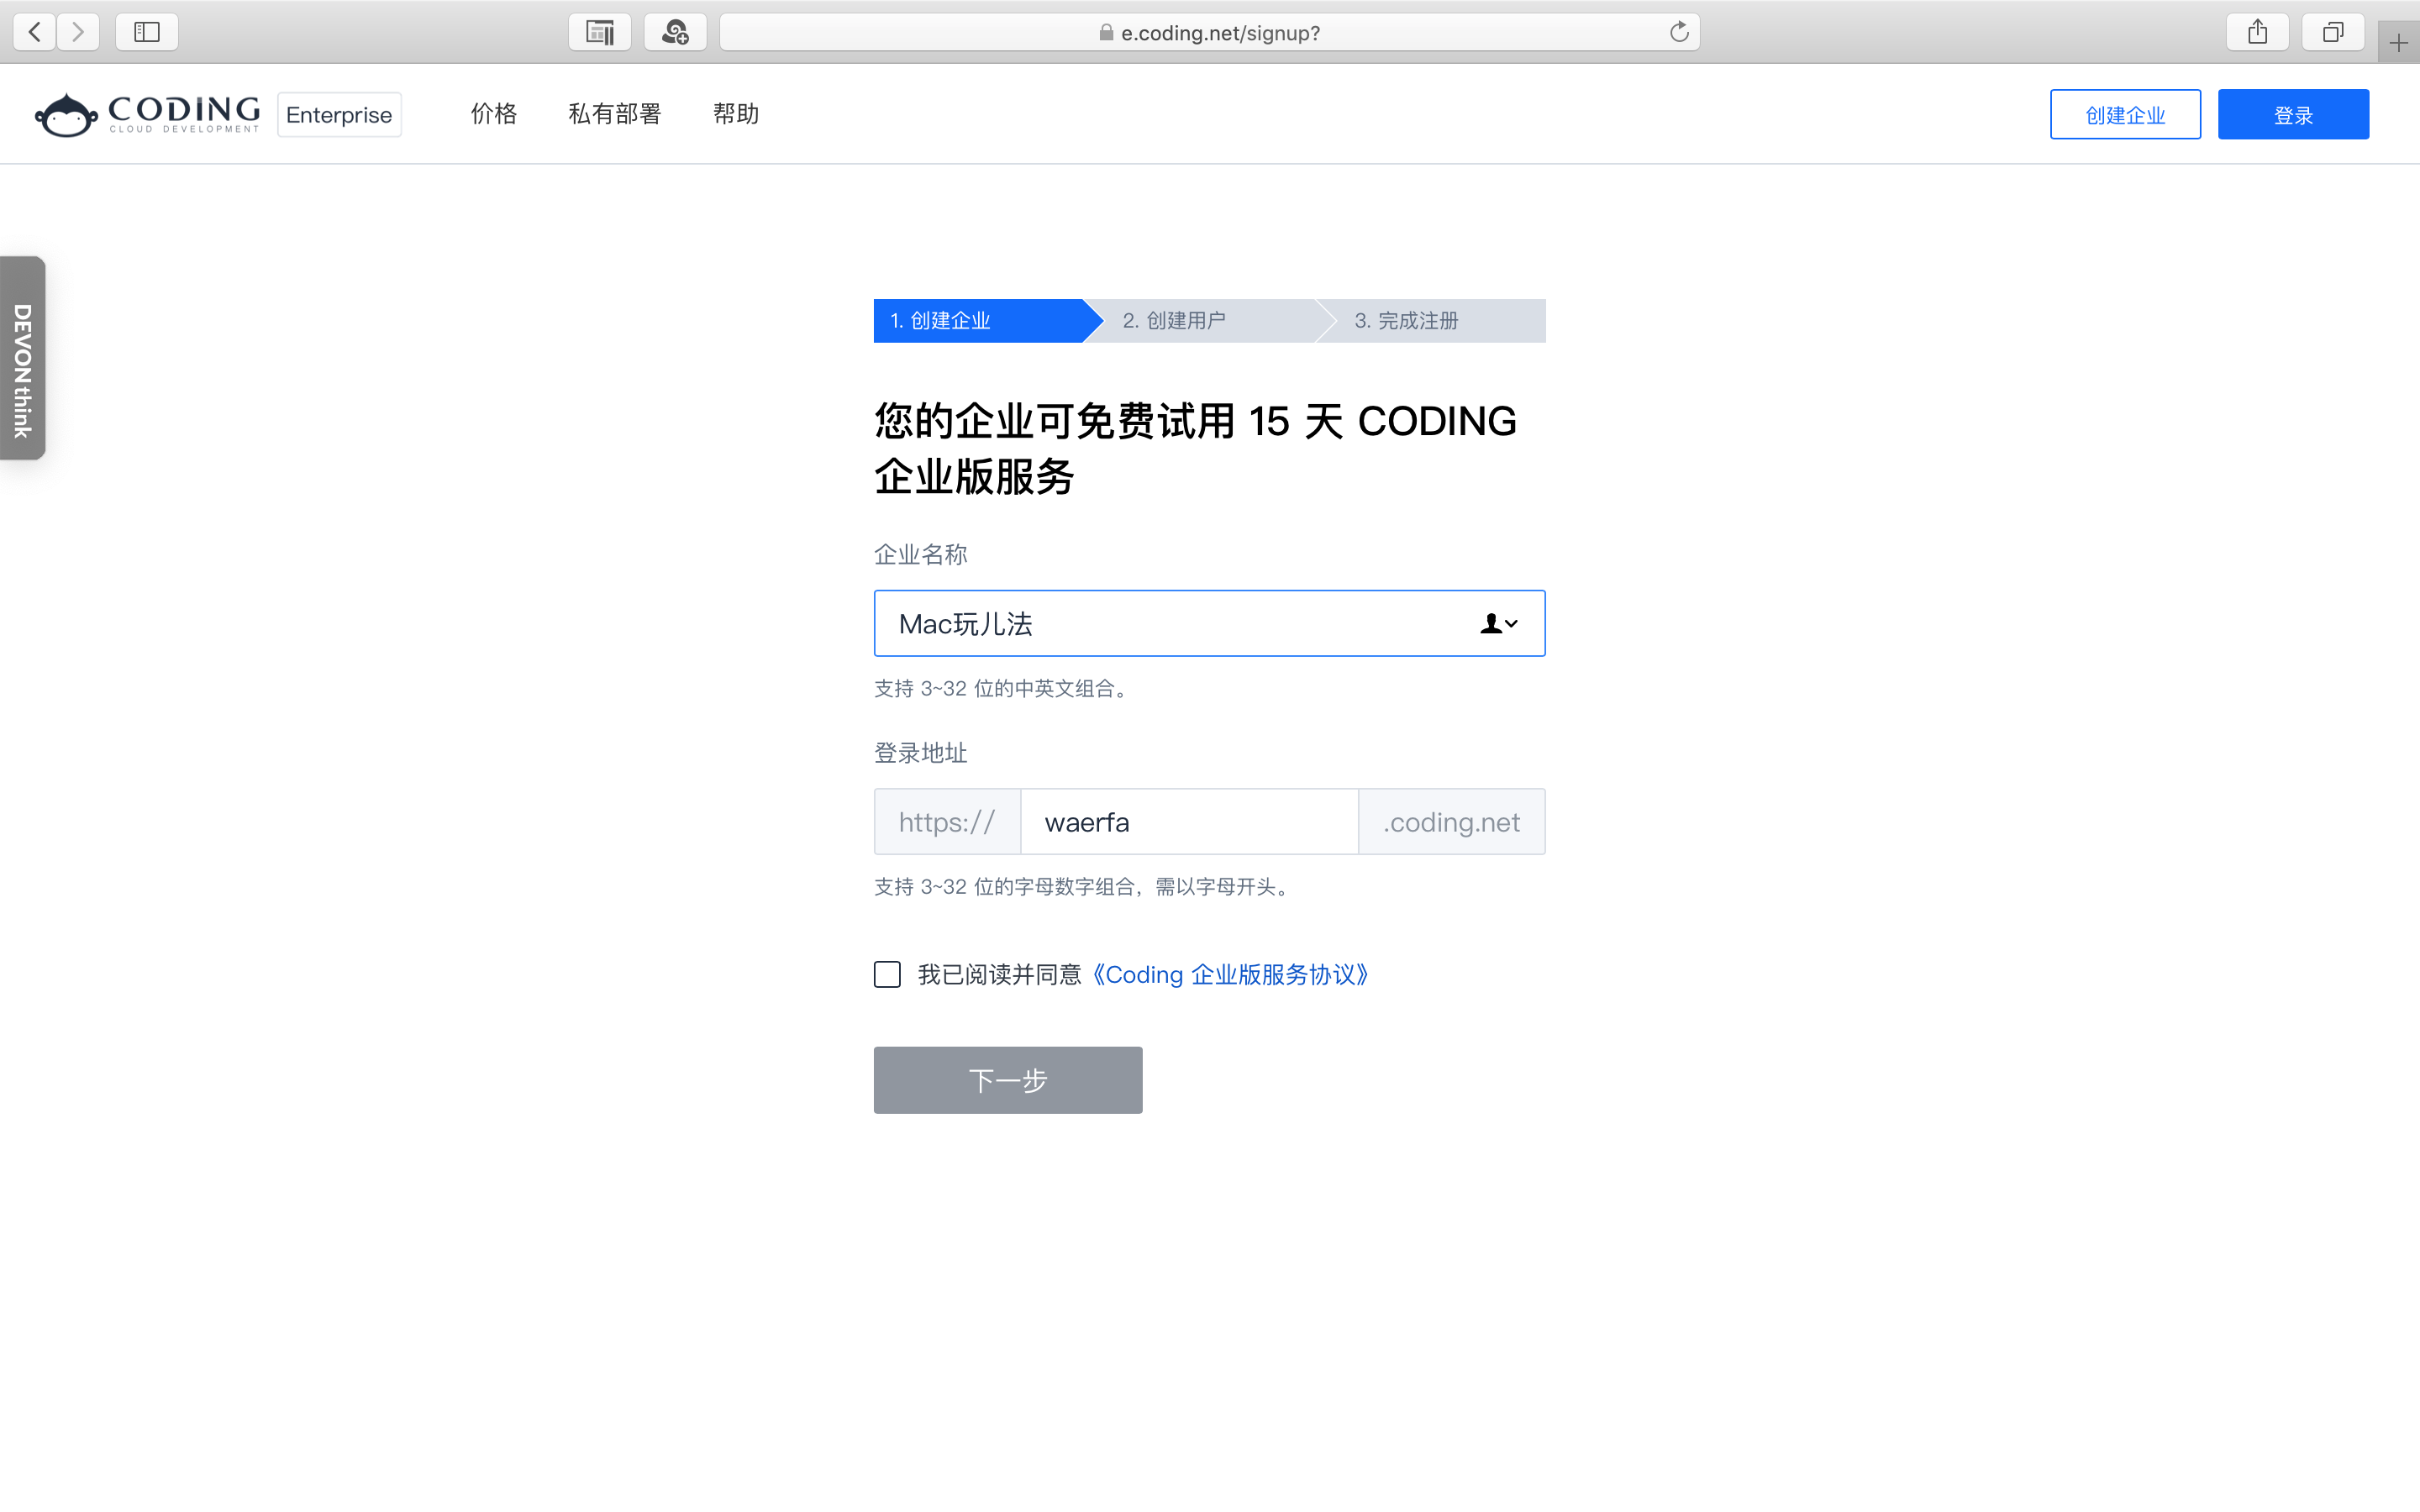Click the login address field containing waerfa
The width and height of the screenshot is (2420, 1512).
[x=1189, y=822]
